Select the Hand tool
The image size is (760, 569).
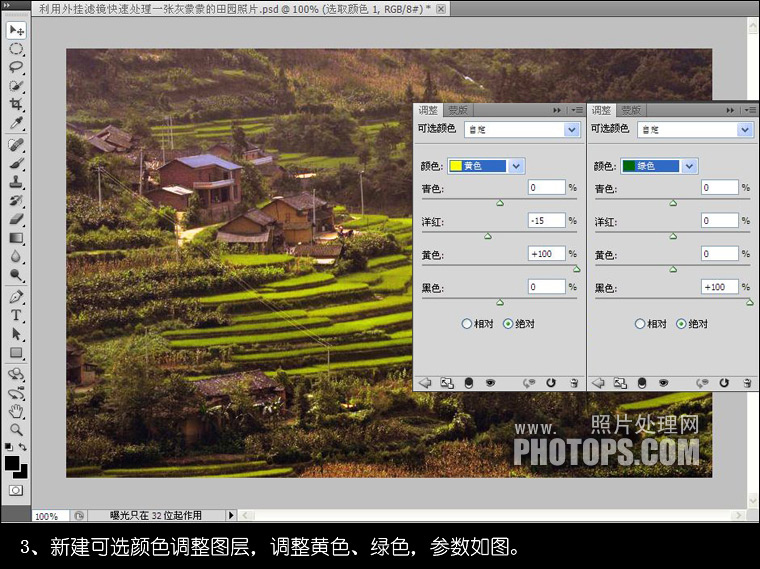(x=16, y=411)
